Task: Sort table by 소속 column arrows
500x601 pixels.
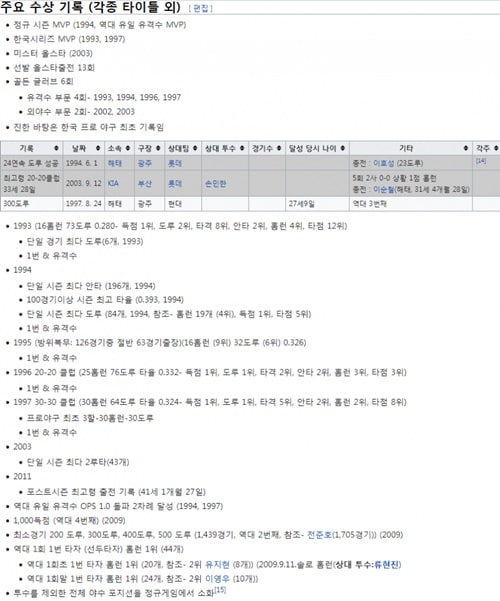Action: (128, 148)
